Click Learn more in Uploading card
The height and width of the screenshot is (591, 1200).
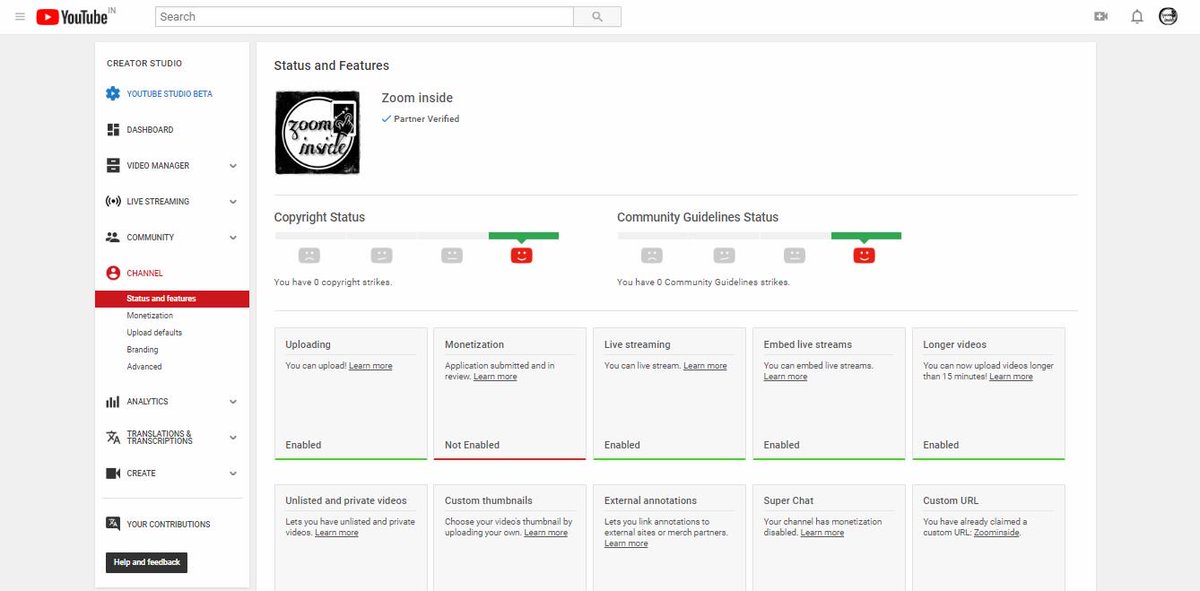point(370,366)
